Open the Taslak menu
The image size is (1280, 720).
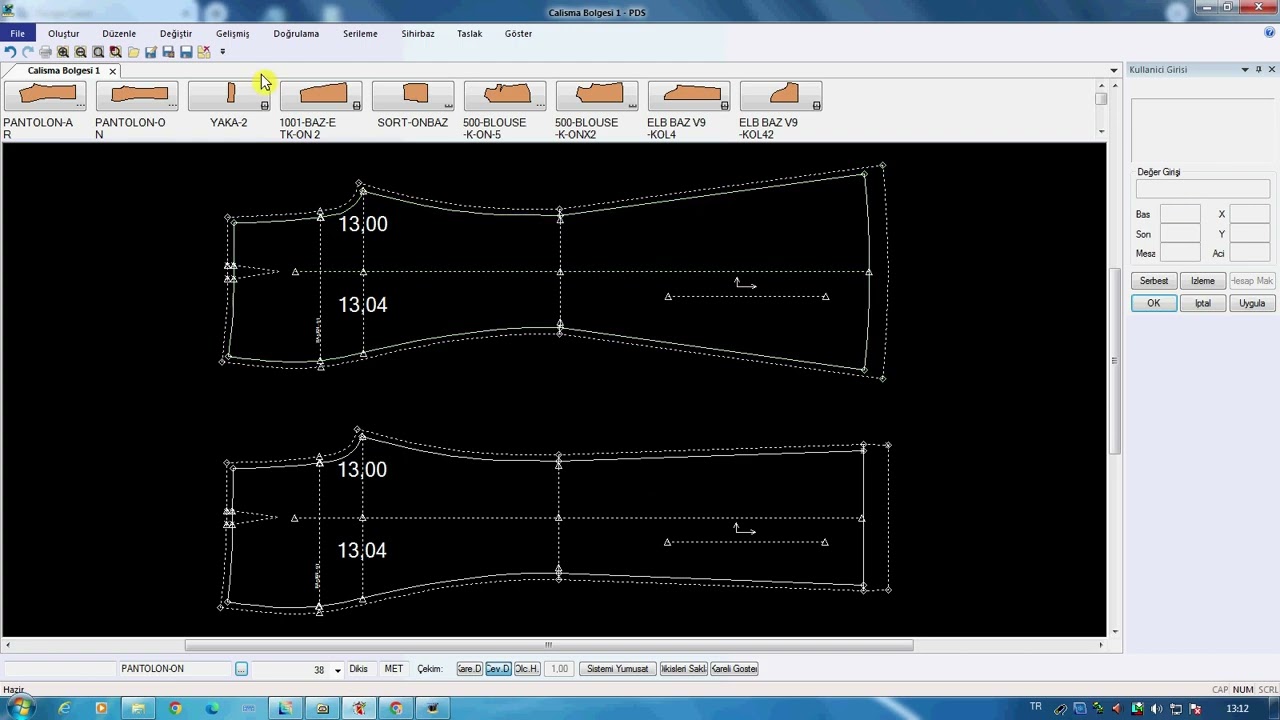(469, 33)
